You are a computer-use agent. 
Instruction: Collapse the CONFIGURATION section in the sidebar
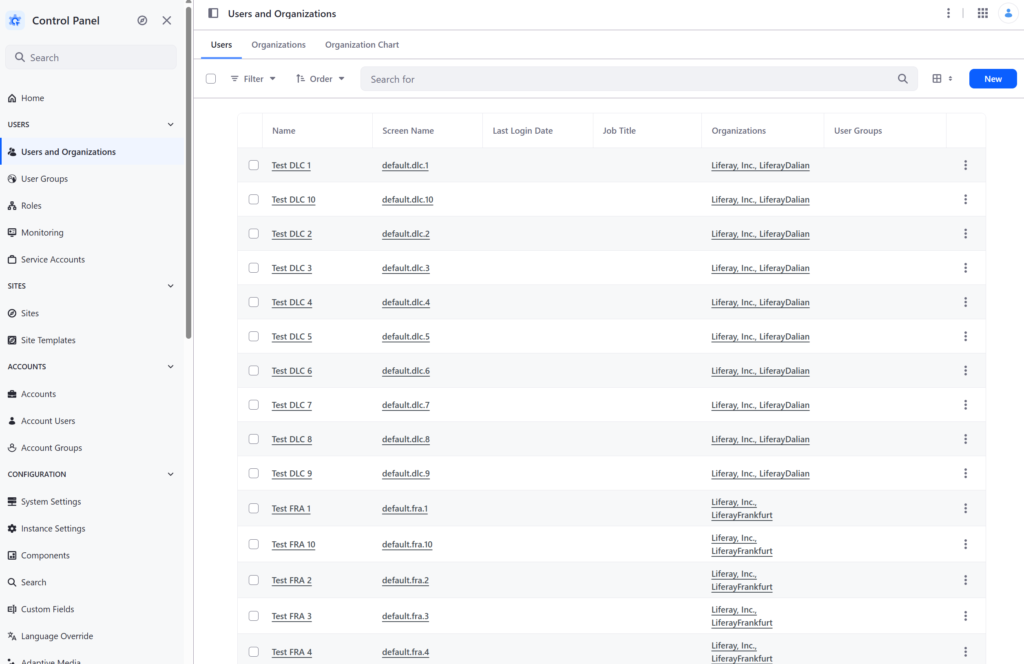tap(170, 475)
